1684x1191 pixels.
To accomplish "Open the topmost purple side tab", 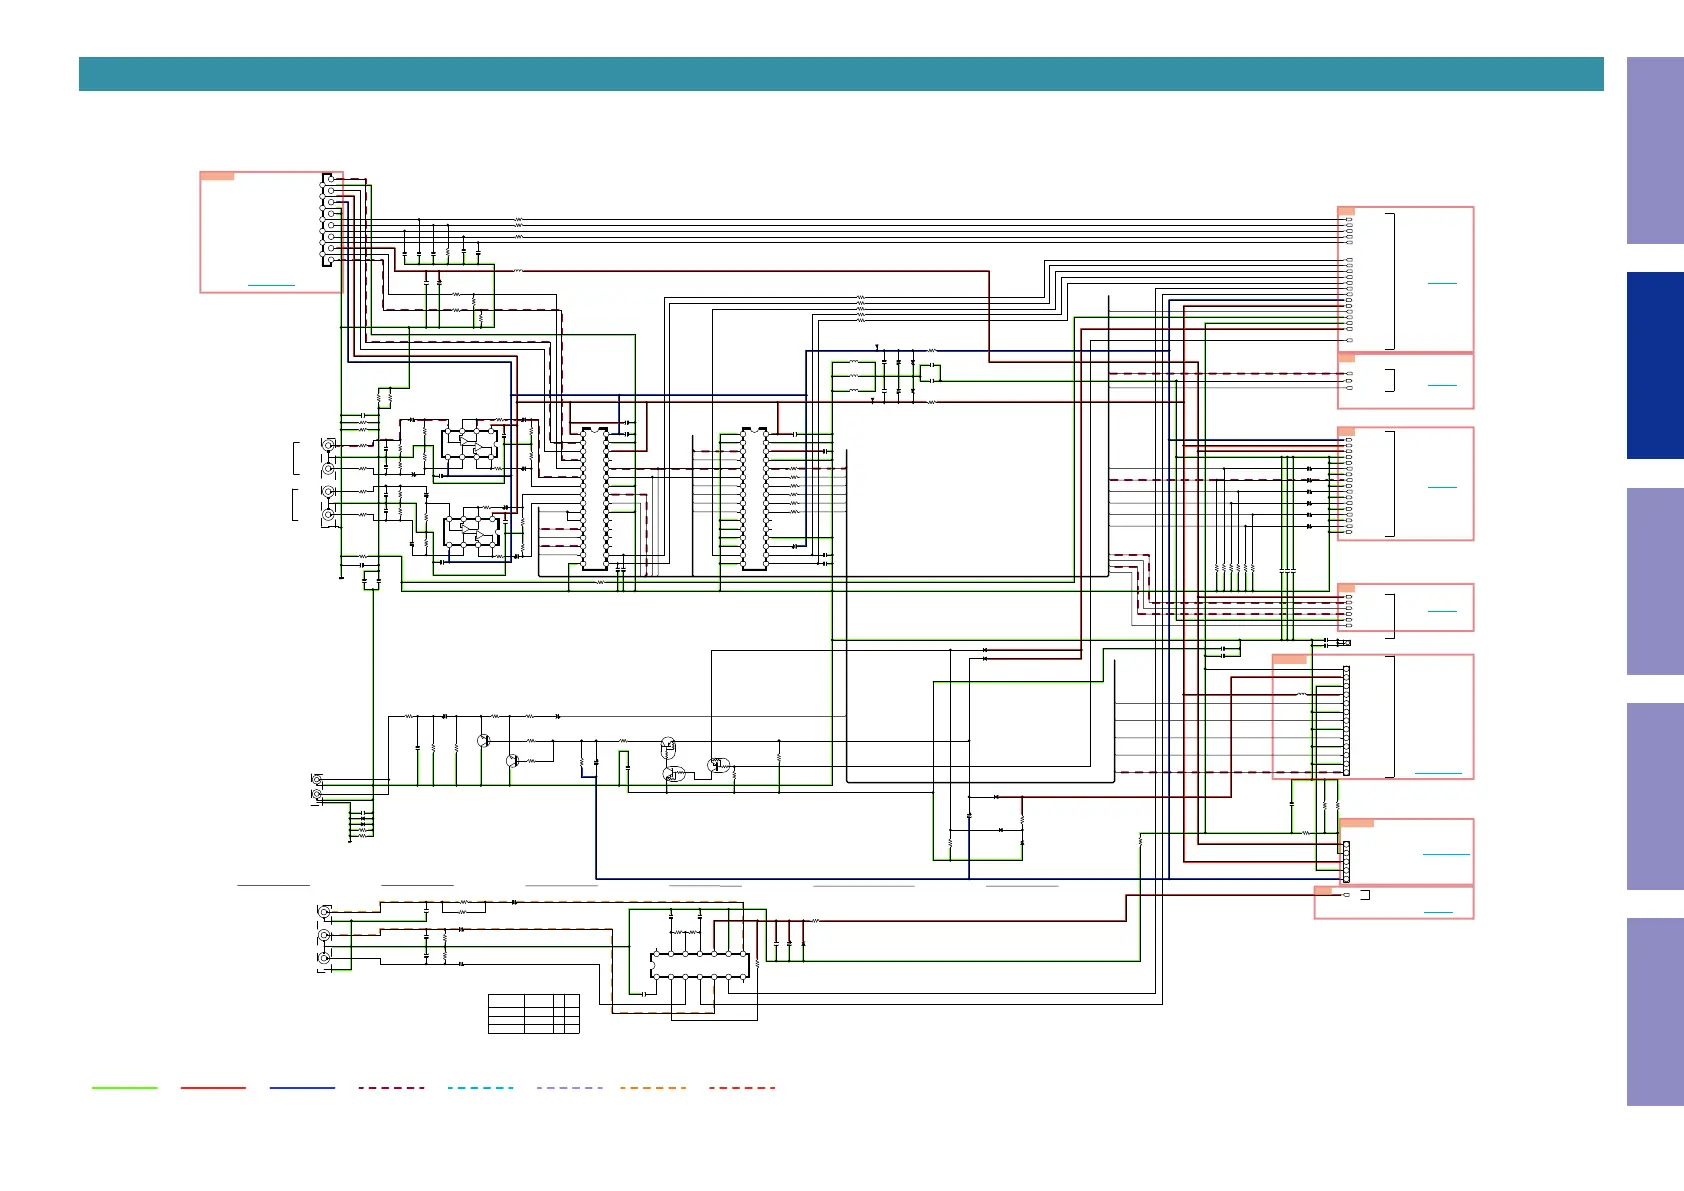I will click(x=1655, y=151).
